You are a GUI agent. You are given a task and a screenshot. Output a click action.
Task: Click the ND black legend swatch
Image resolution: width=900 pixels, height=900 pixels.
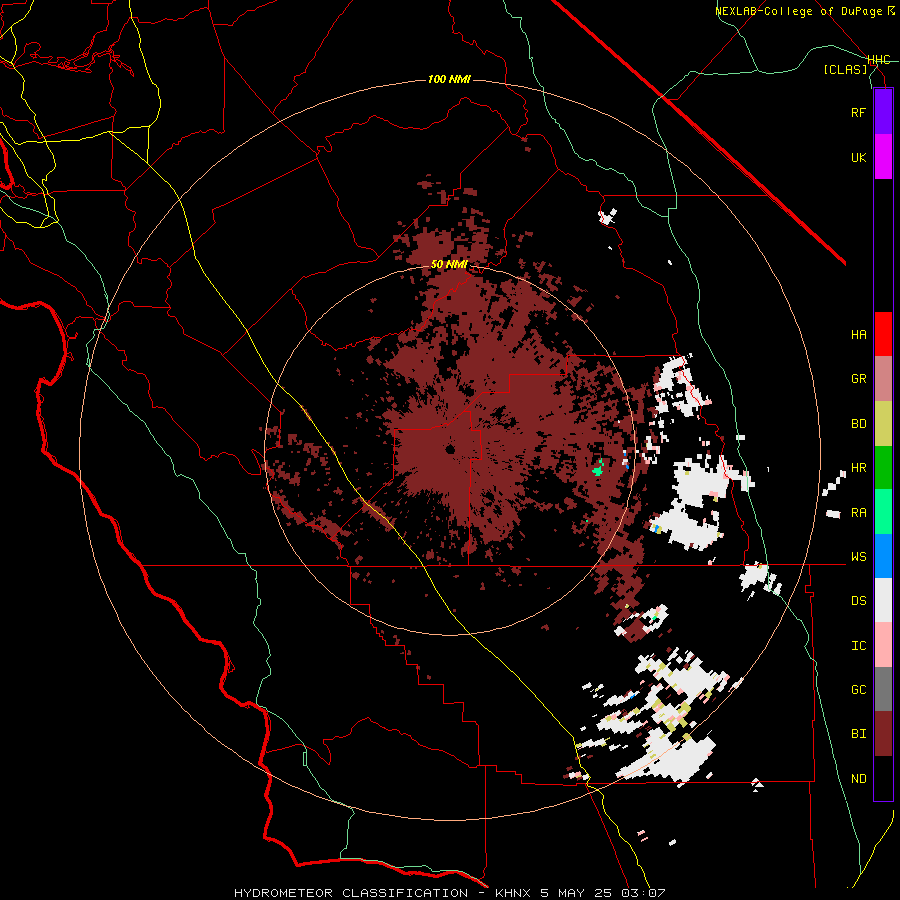click(883, 778)
